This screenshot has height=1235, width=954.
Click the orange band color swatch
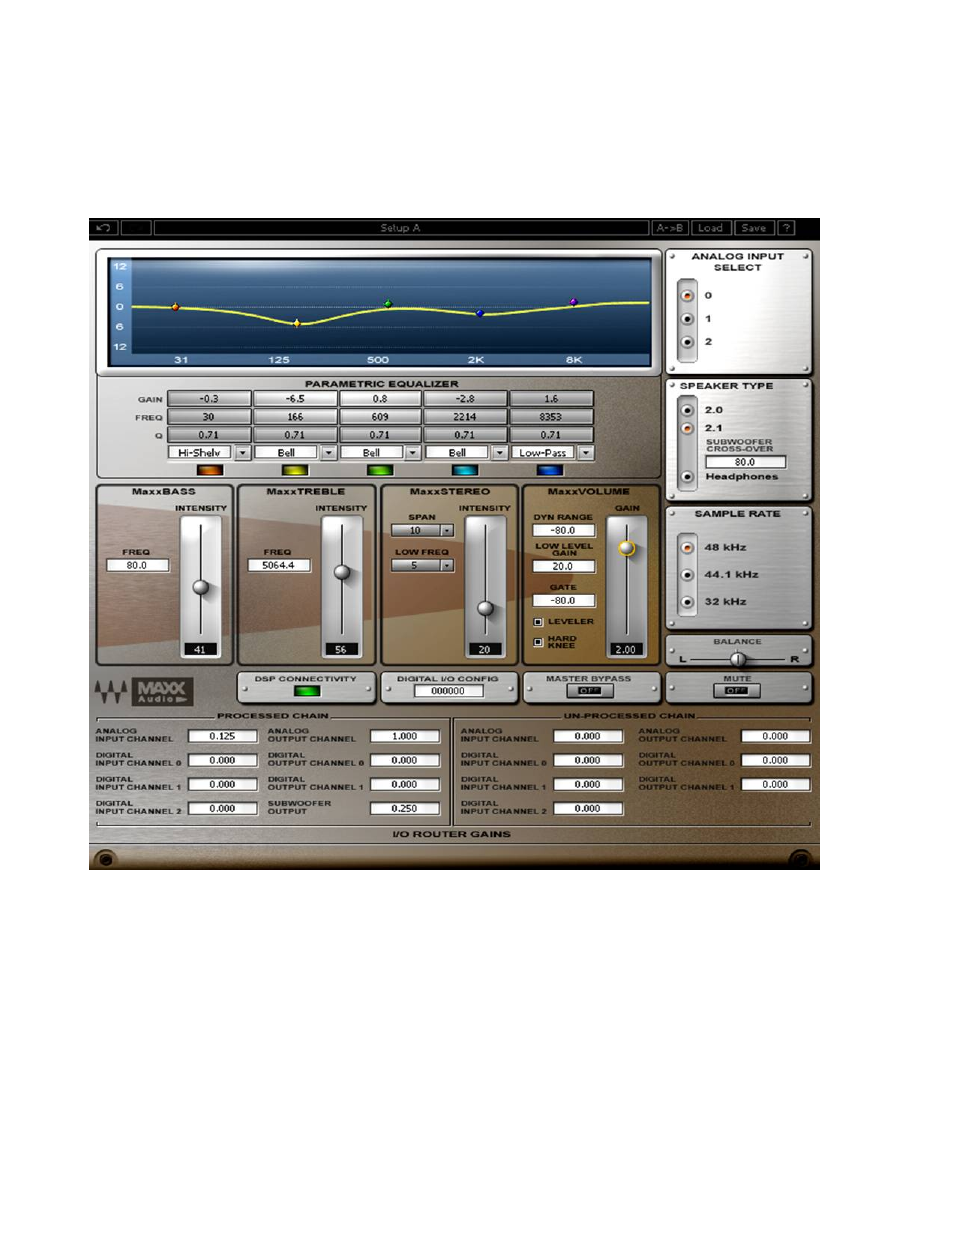click(210, 470)
